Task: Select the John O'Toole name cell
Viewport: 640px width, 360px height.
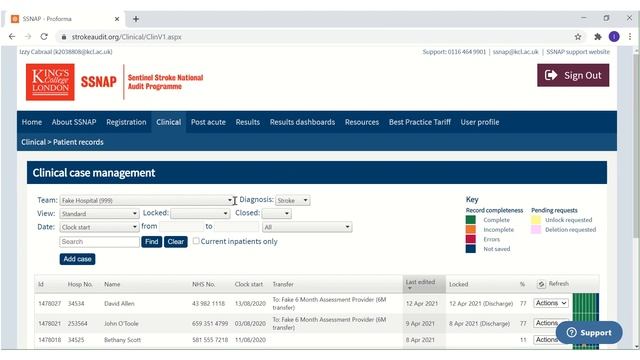Action: click(x=121, y=323)
